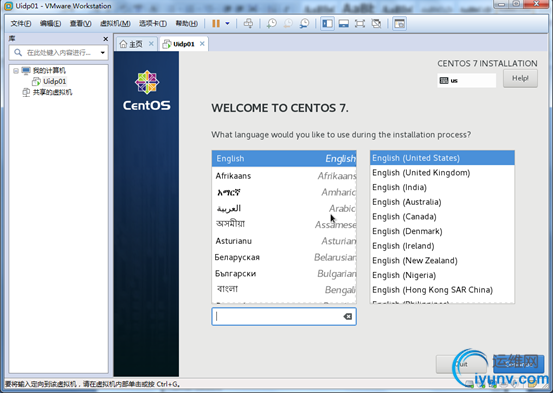Select Uidp01 in the library tree
The height and width of the screenshot is (395, 555).
[54, 81]
